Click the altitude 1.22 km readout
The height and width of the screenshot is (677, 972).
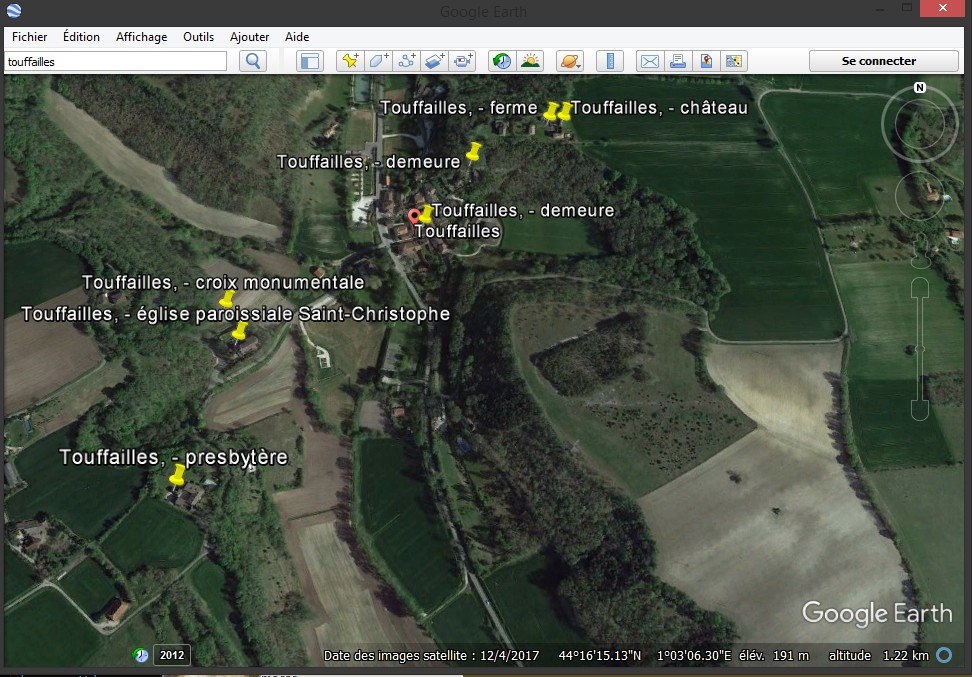(x=878, y=655)
